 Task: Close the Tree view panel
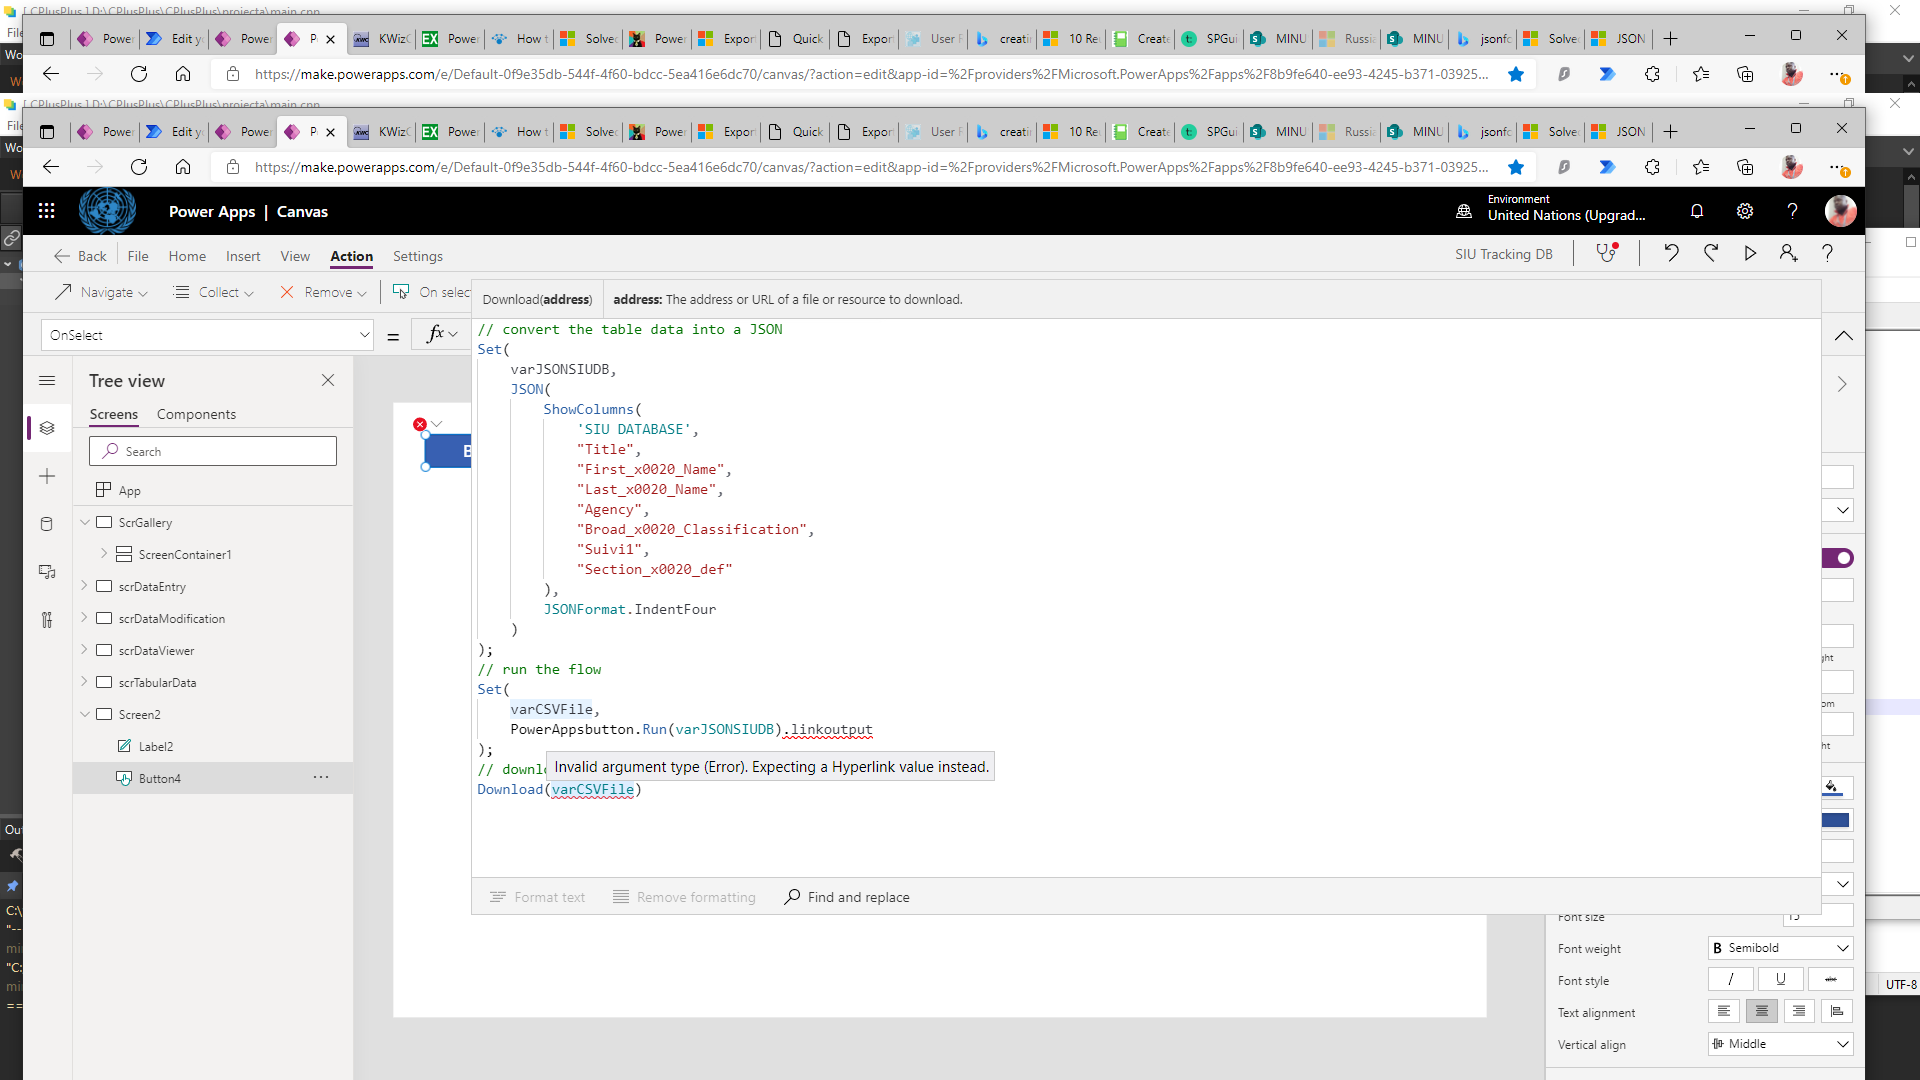click(x=328, y=380)
